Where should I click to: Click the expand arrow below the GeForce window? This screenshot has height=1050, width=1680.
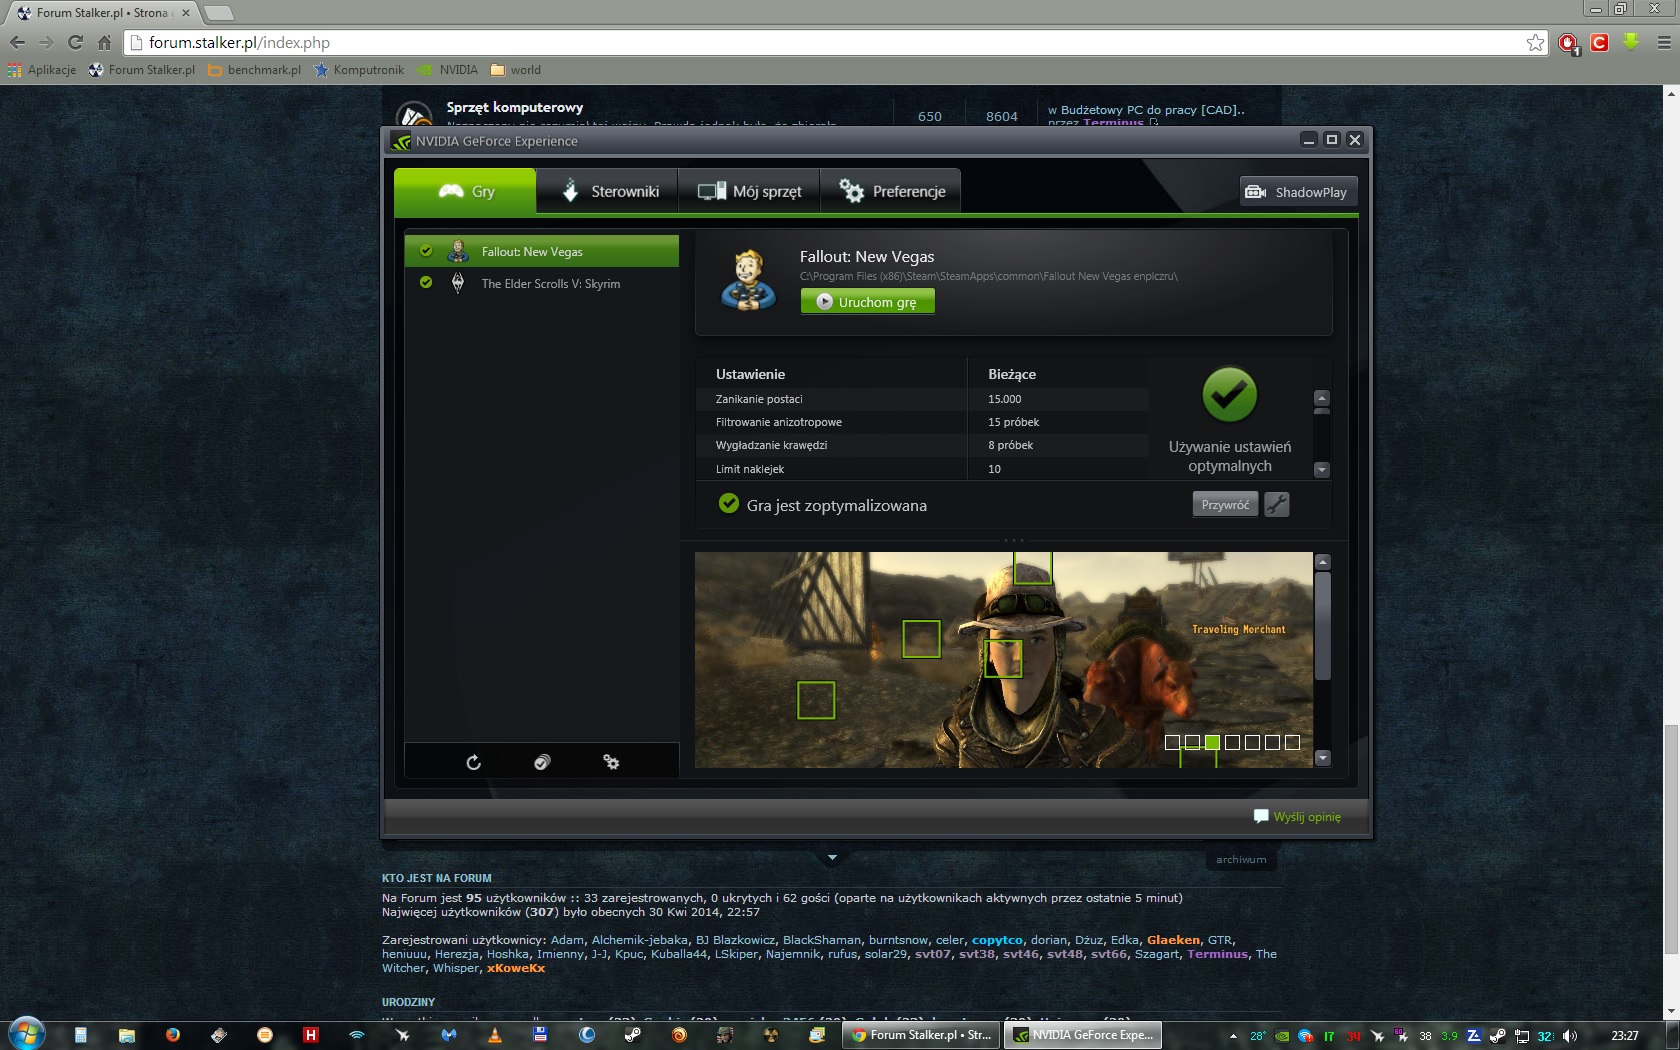832,858
